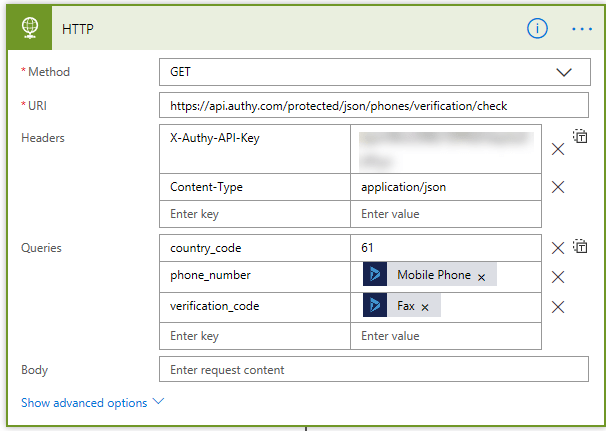This screenshot has width=606, height=431.
Task: Remove the Content-Type header row
Action: 558,187
